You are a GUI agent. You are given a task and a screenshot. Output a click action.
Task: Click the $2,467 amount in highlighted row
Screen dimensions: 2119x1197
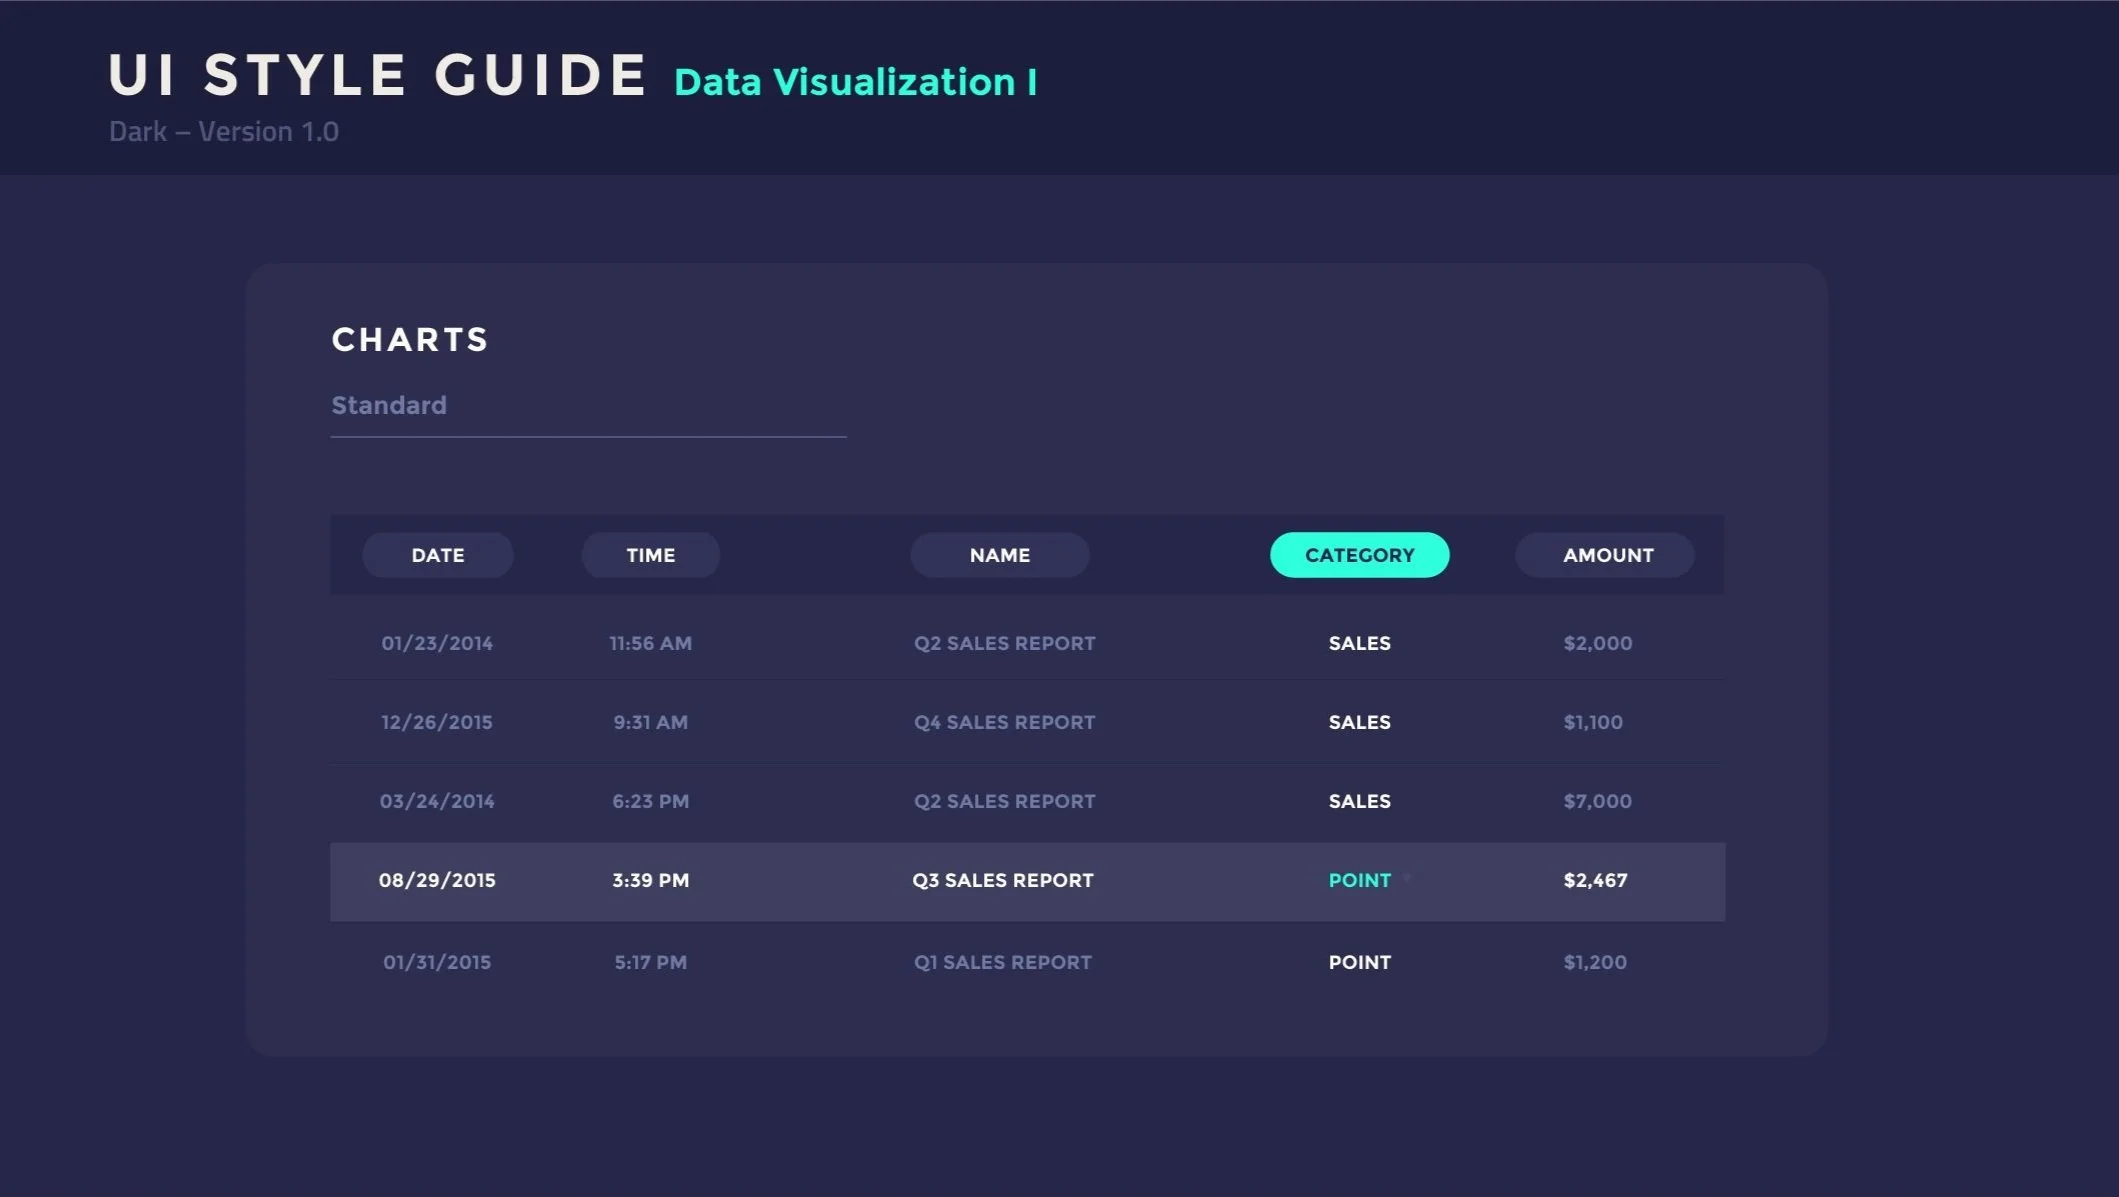point(1595,880)
